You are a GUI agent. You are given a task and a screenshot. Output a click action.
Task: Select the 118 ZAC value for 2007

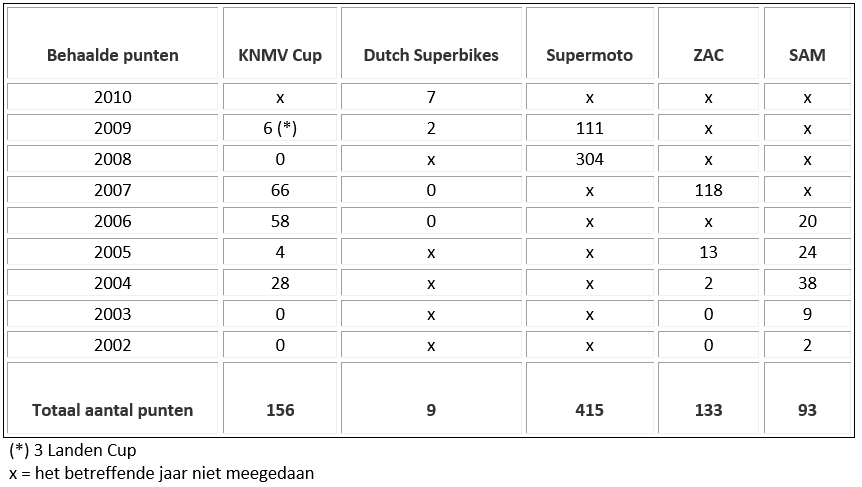pos(708,190)
